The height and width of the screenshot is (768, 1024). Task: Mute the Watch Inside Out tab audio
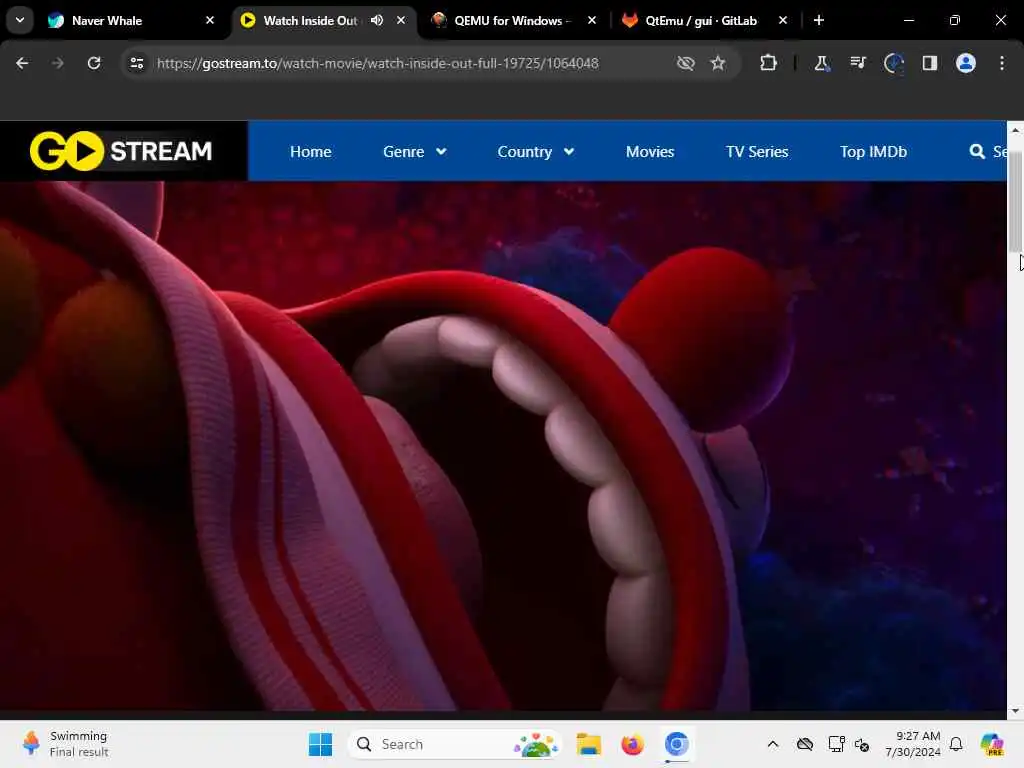click(377, 20)
